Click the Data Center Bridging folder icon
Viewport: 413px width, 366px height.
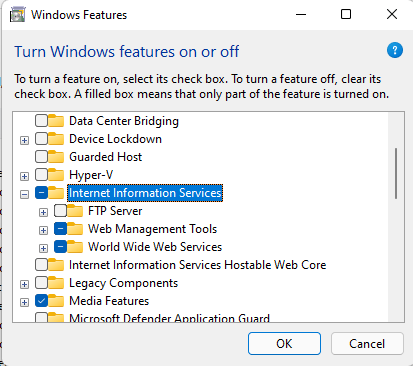click(x=56, y=121)
